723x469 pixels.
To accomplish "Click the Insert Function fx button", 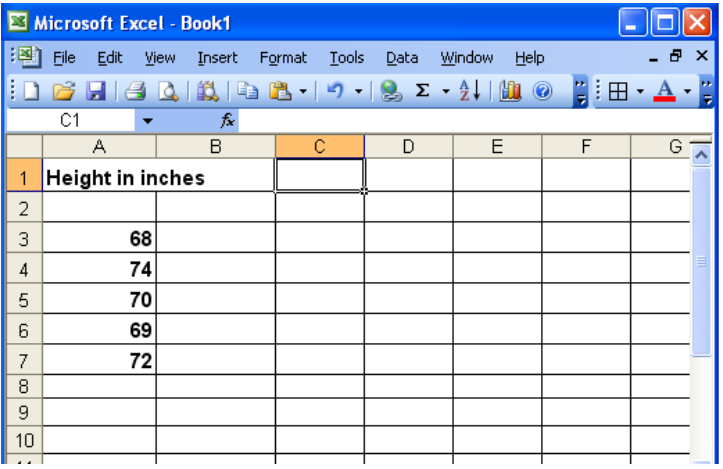I will point(228,121).
